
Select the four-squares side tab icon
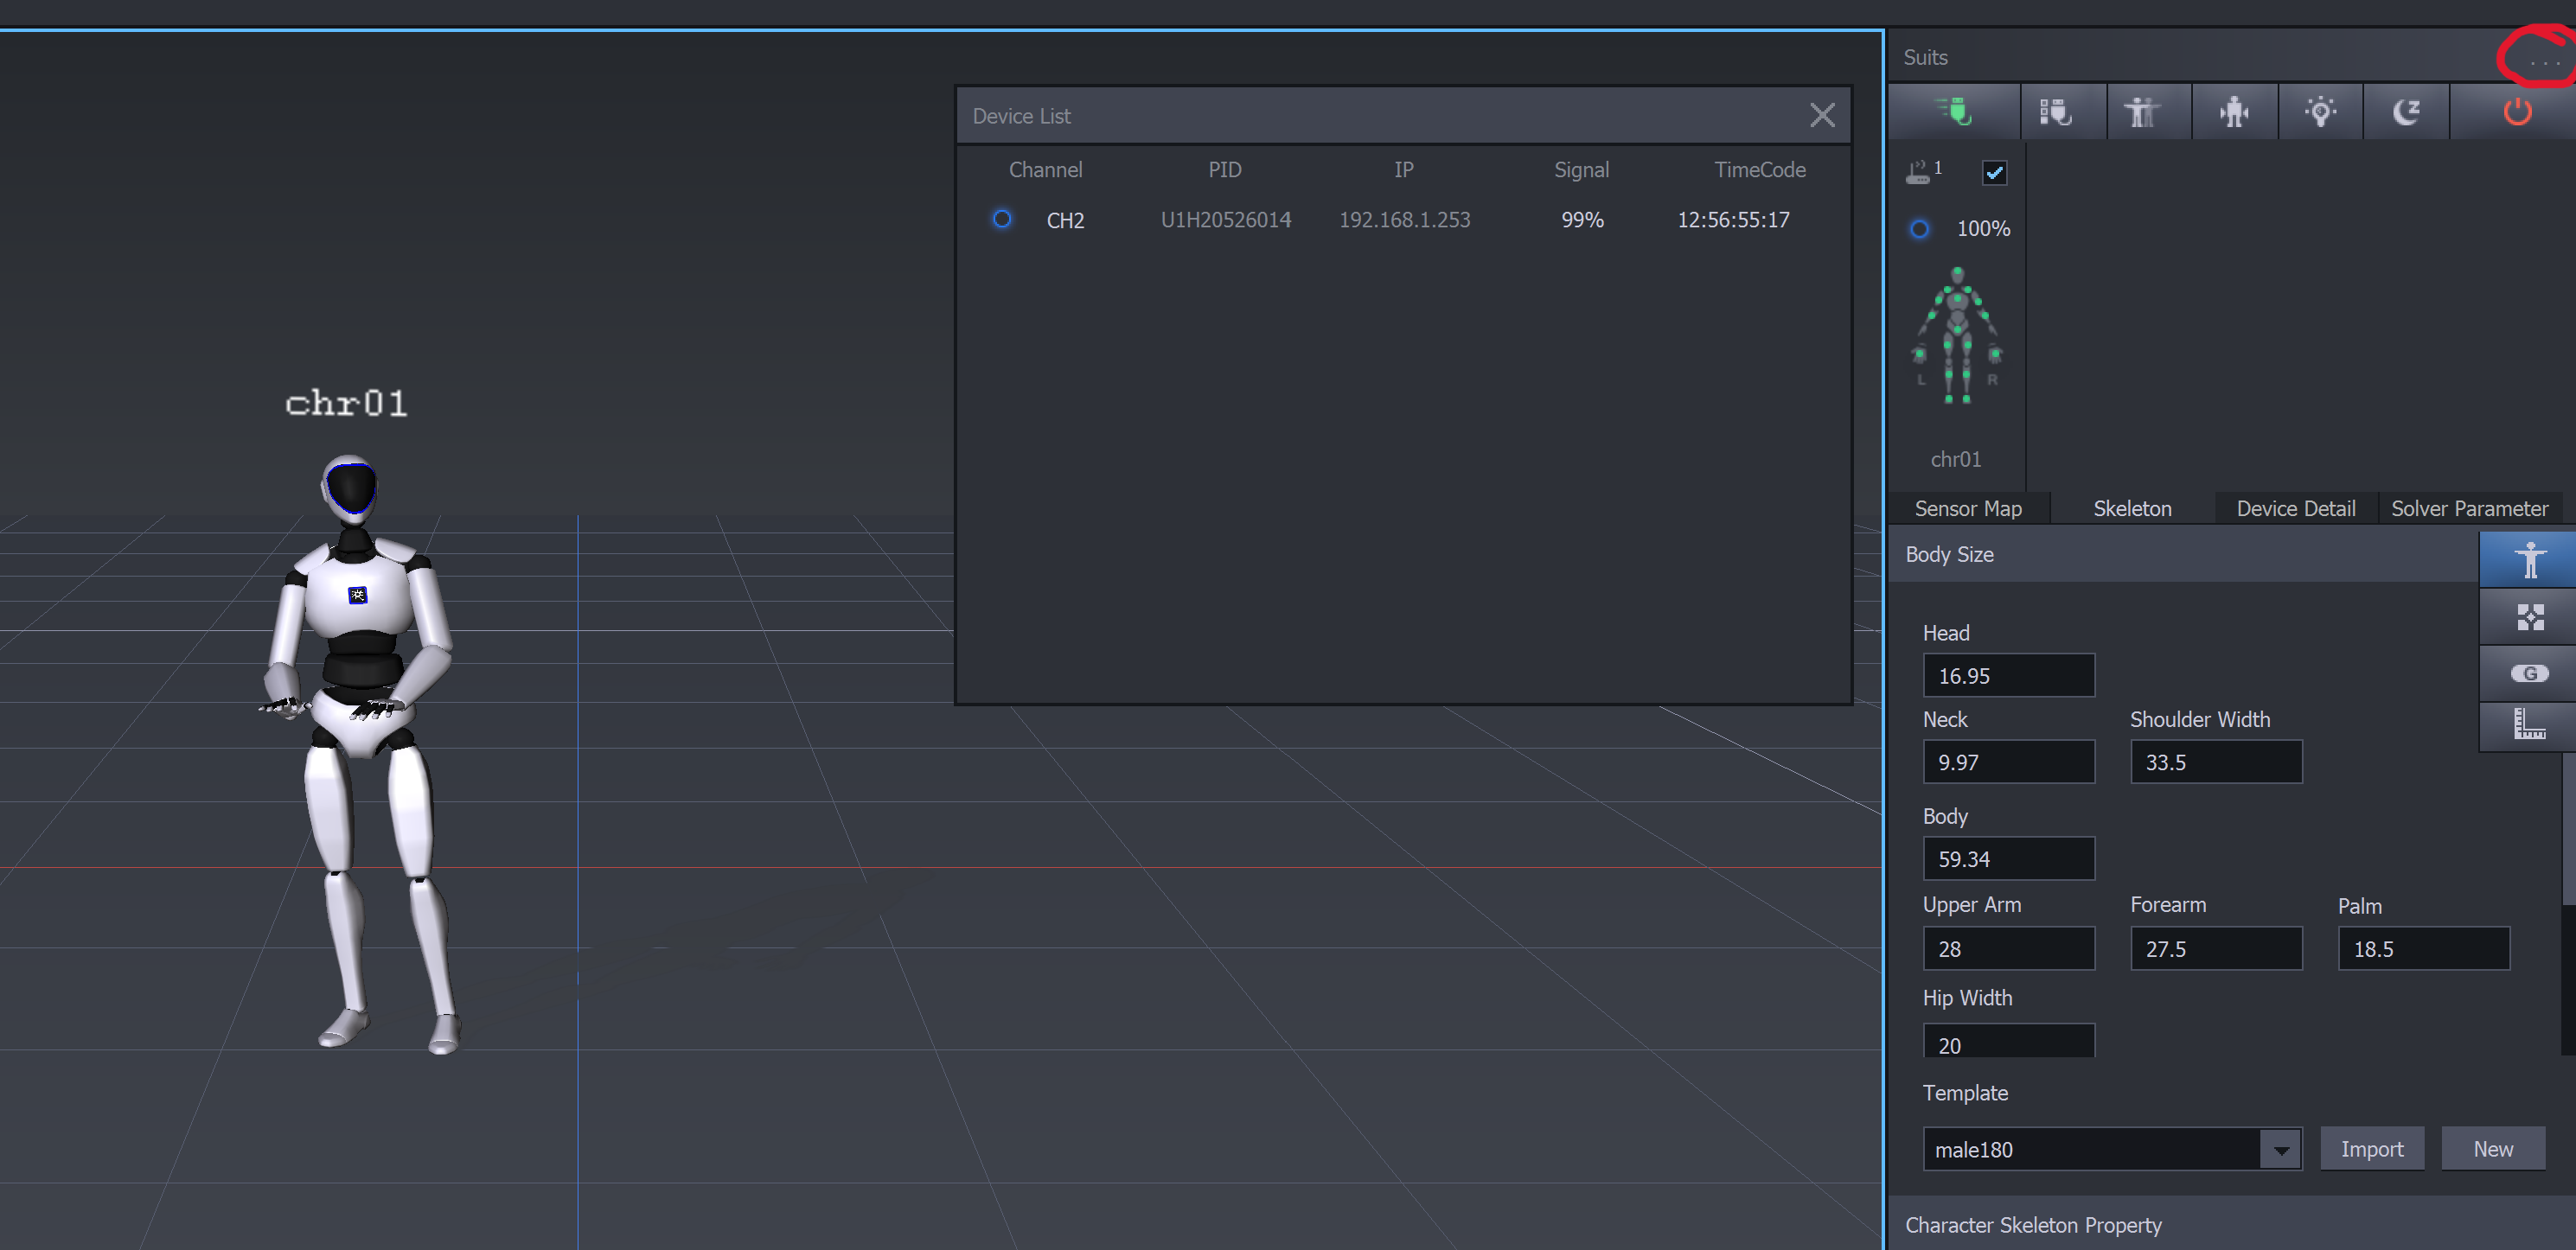click(x=2529, y=616)
